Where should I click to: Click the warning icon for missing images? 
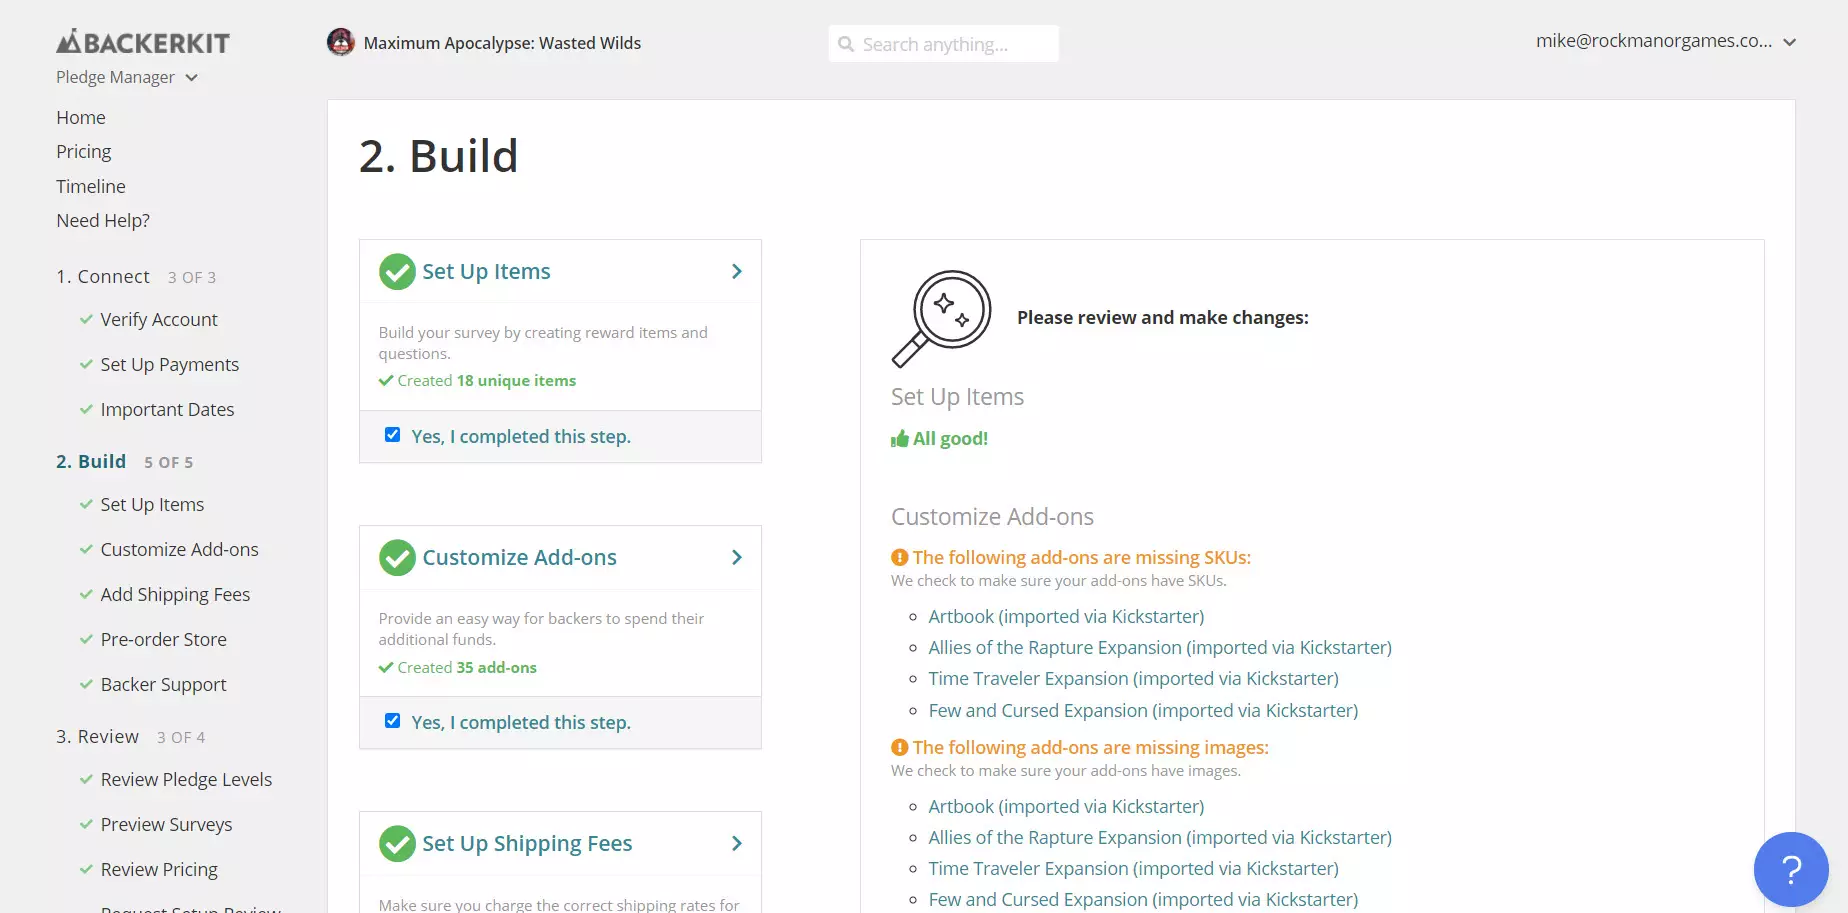pyautogui.click(x=899, y=747)
